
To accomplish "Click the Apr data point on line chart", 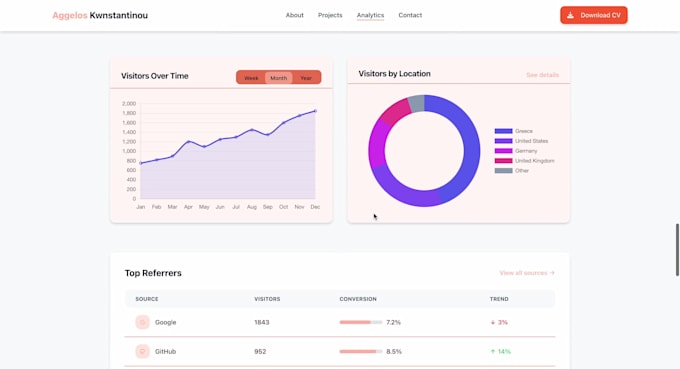I will 188,142.
